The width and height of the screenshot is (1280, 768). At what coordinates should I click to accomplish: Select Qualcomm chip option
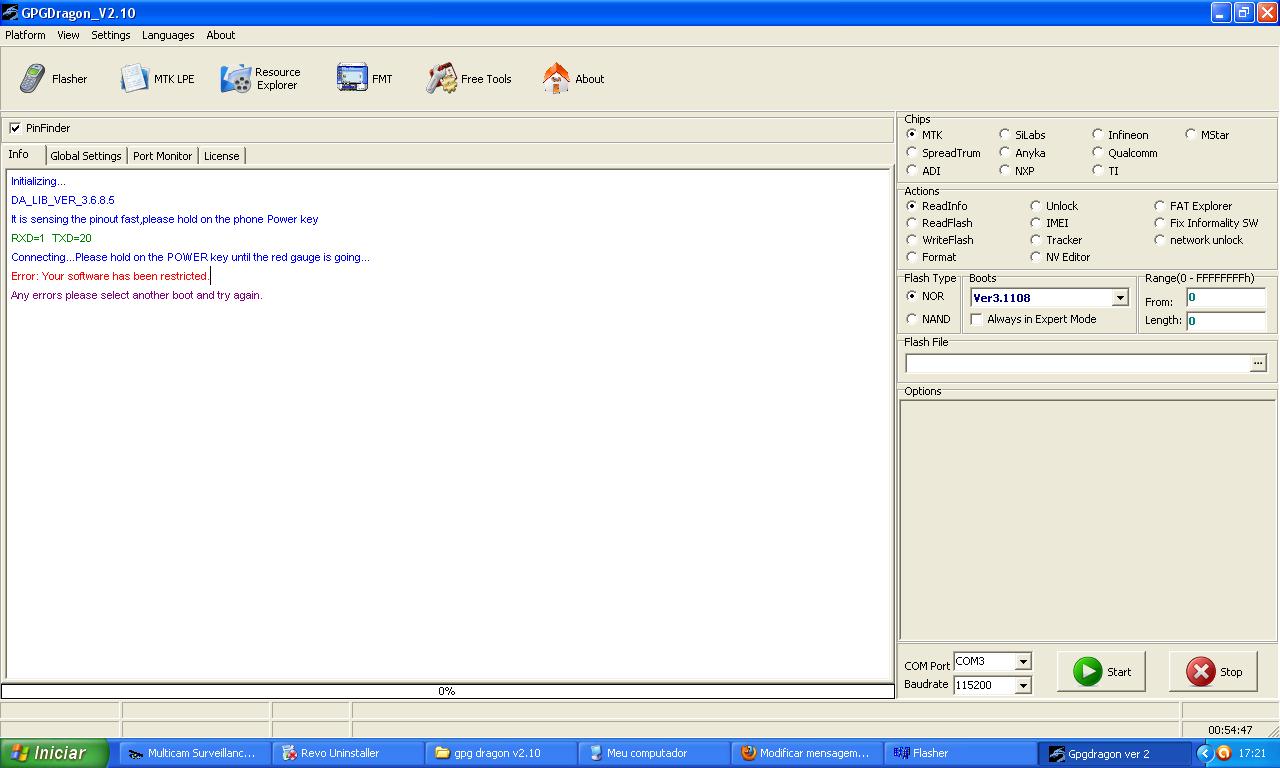pyautogui.click(x=1097, y=153)
